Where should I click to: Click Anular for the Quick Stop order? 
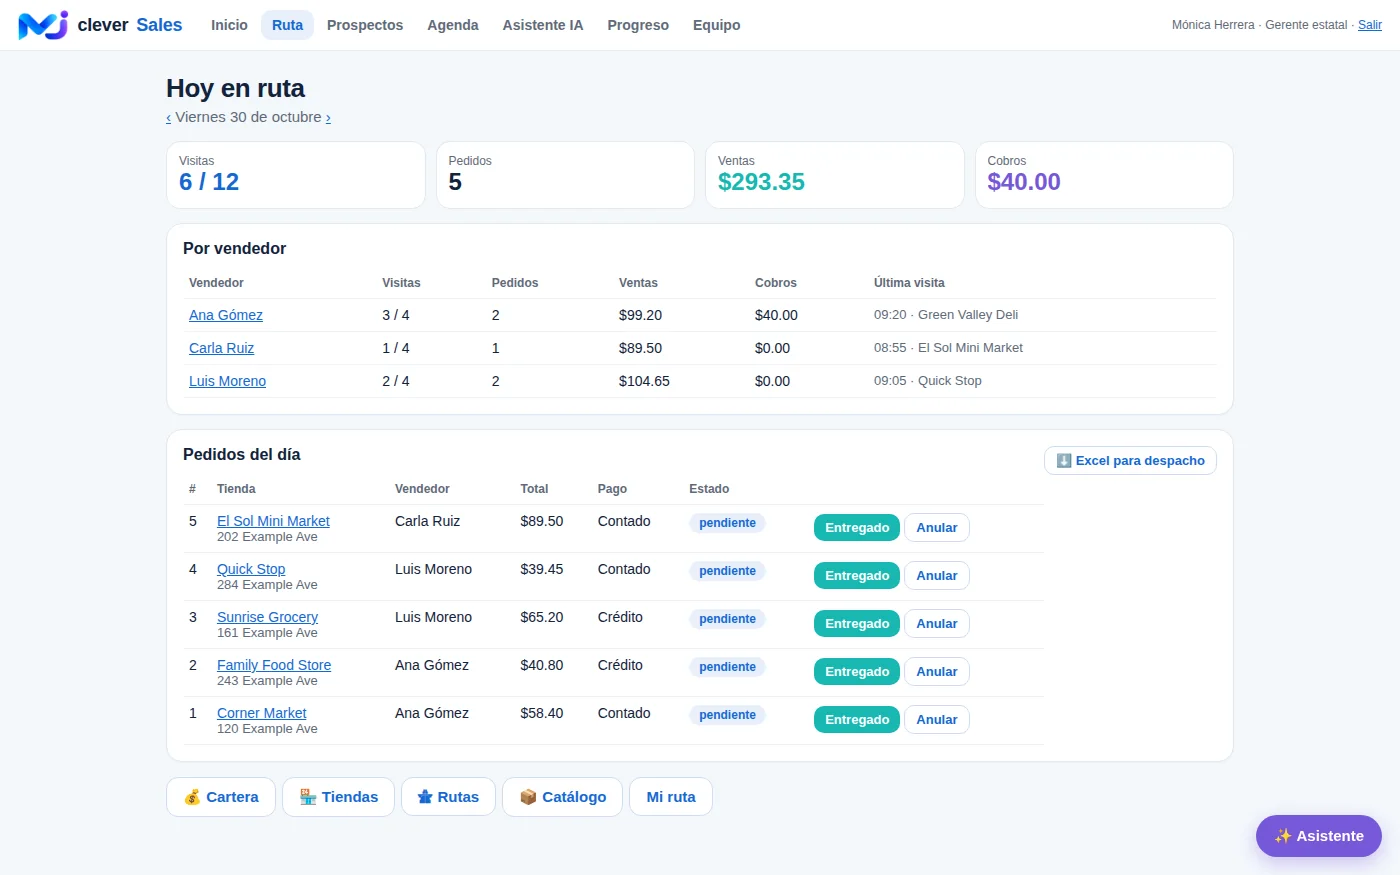[937, 576]
